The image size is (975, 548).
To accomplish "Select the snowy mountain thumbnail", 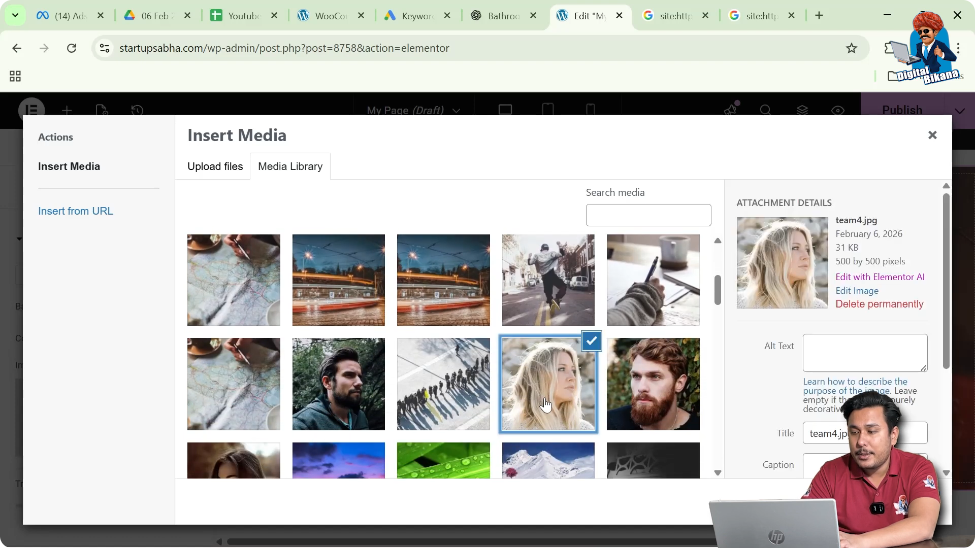I will 548,460.
